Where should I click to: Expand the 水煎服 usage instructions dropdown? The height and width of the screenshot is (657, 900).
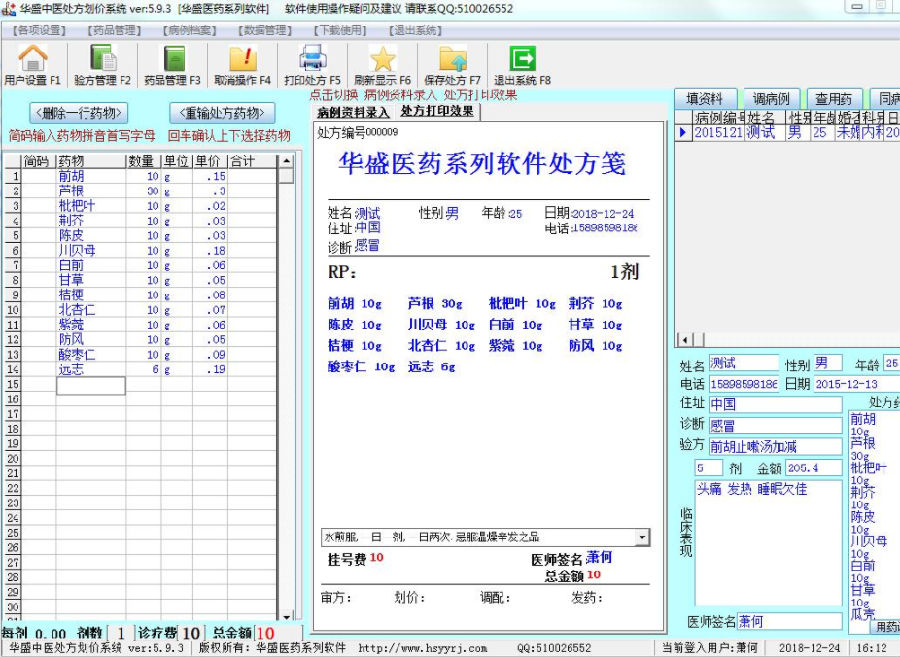click(x=641, y=538)
